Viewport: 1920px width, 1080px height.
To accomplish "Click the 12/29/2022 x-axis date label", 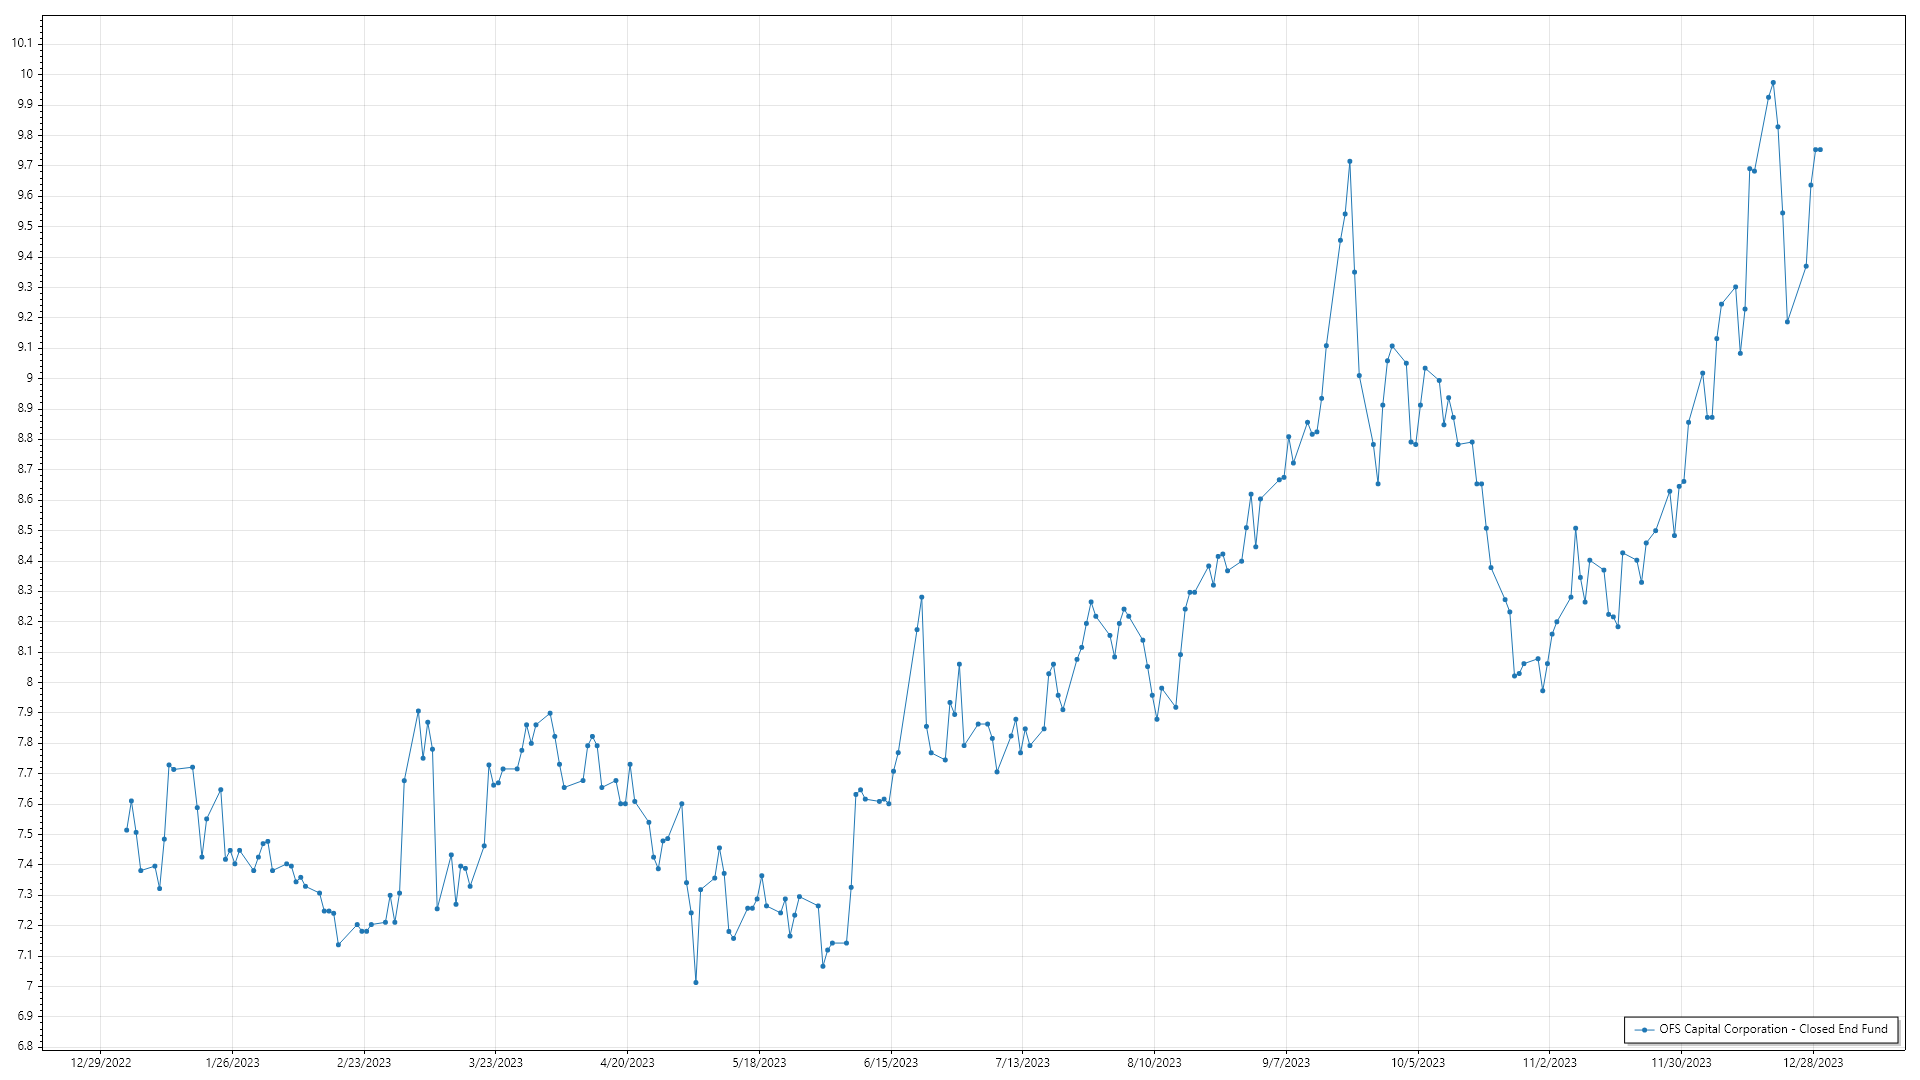I will [x=101, y=1063].
